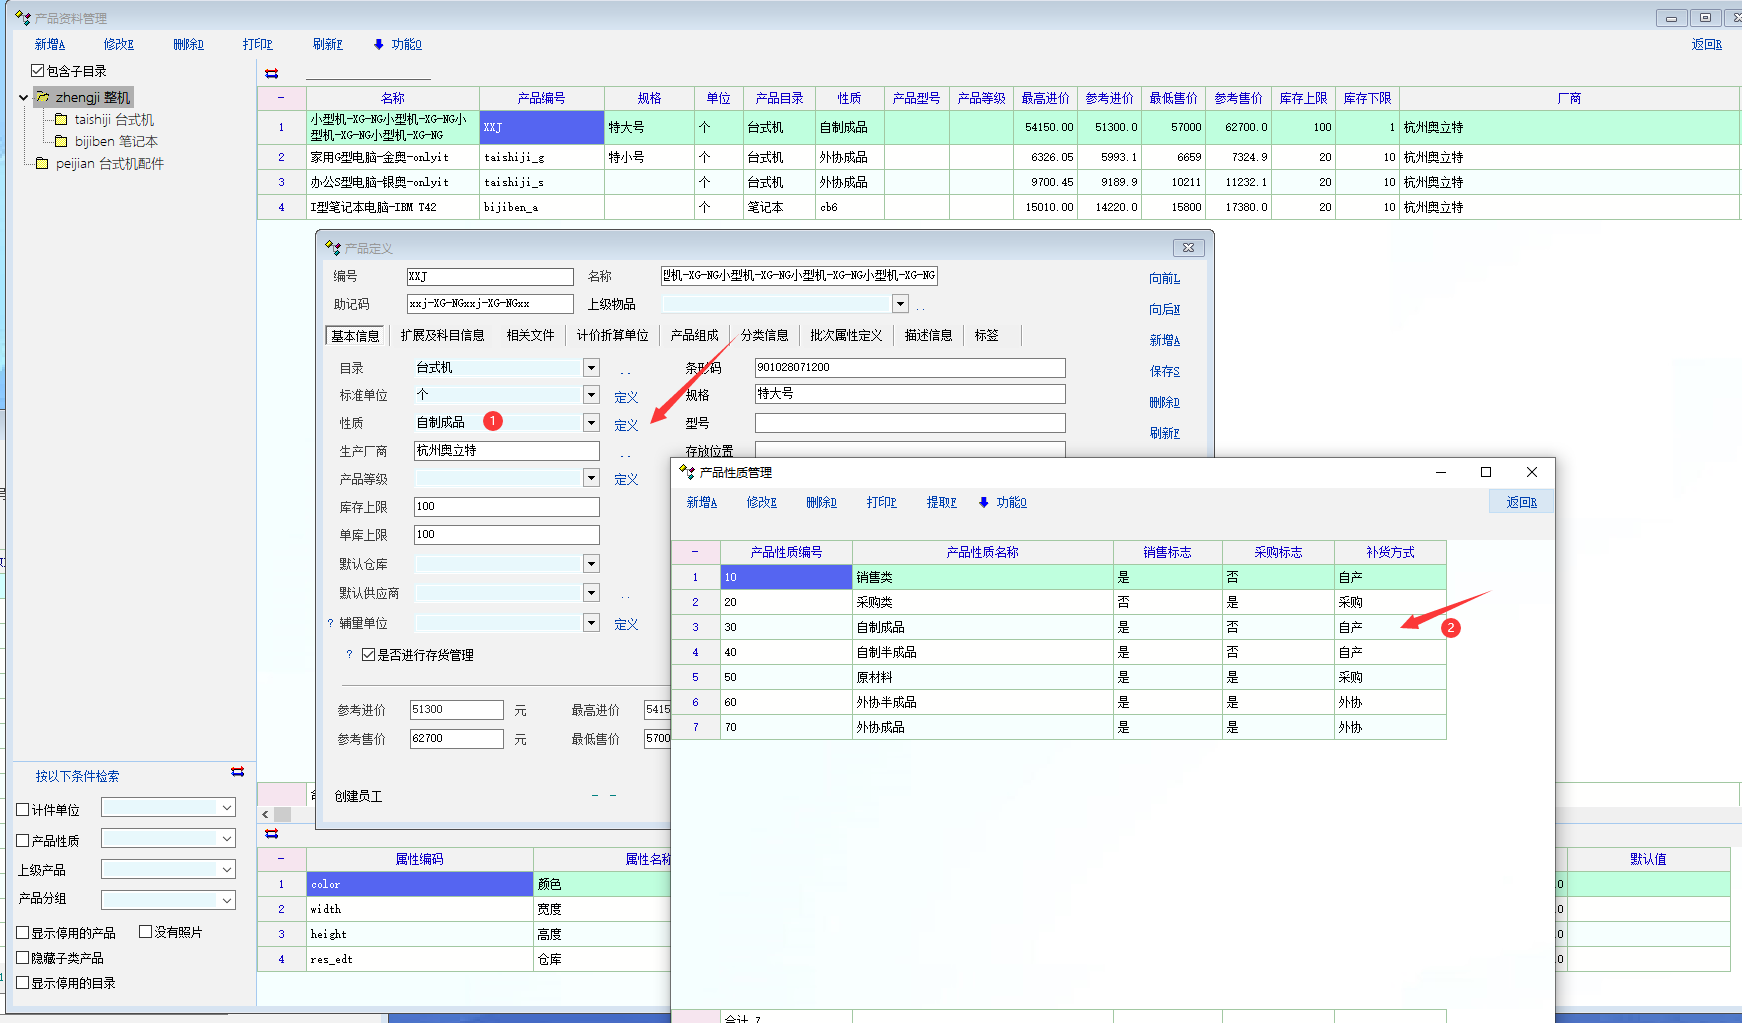
Task: Click the horizontal scrollbar left arrow
Action: point(265,815)
